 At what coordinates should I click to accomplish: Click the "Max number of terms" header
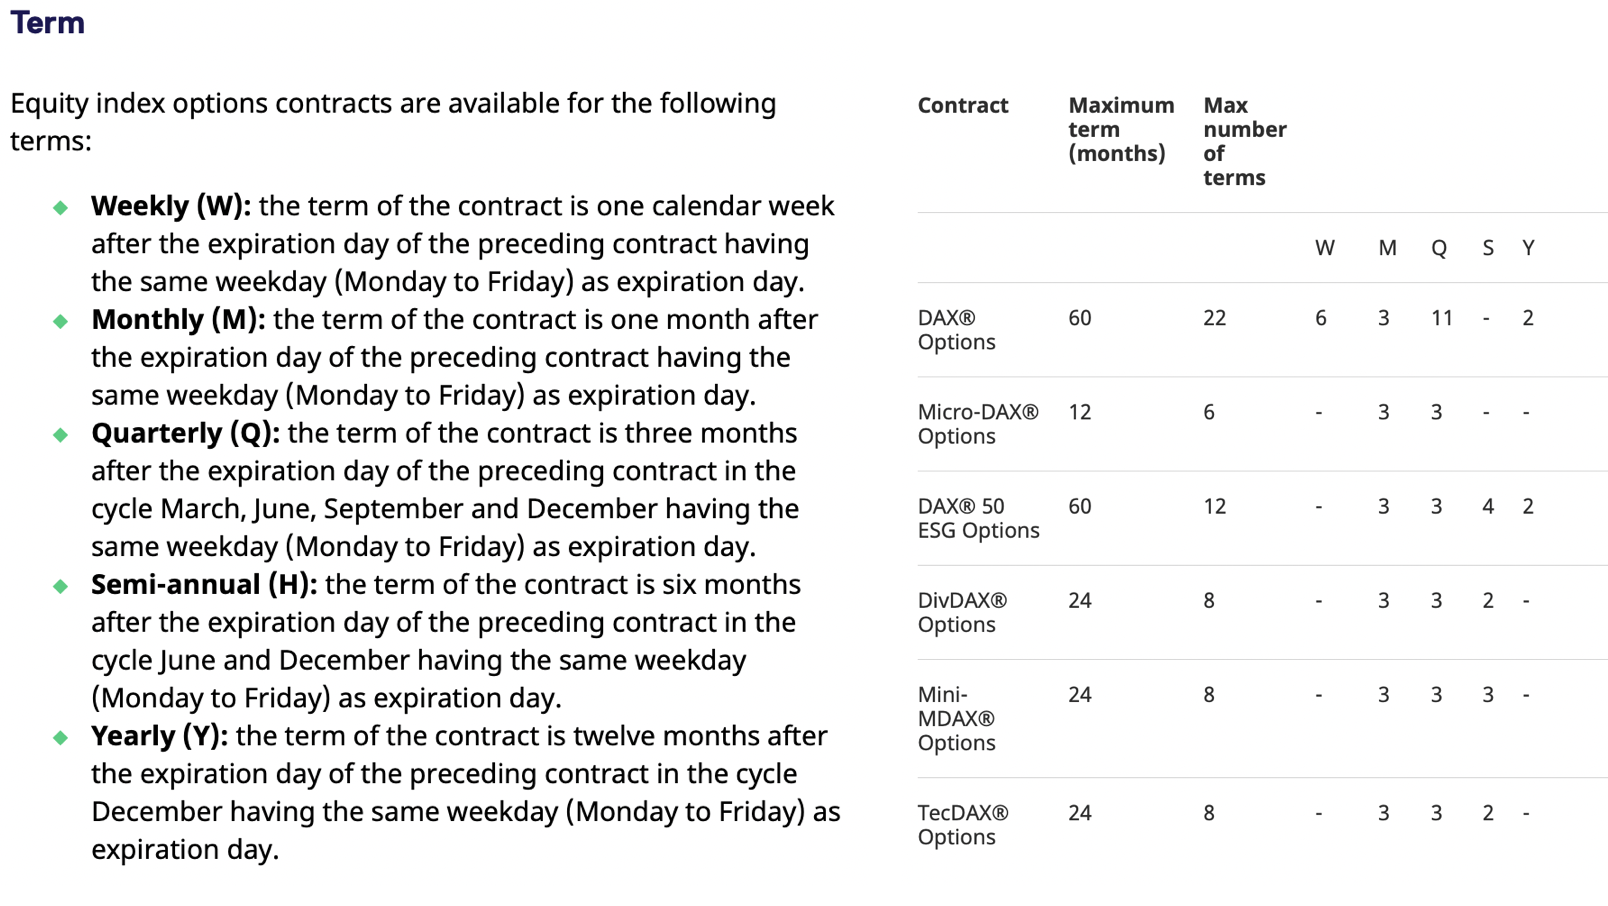(1243, 141)
